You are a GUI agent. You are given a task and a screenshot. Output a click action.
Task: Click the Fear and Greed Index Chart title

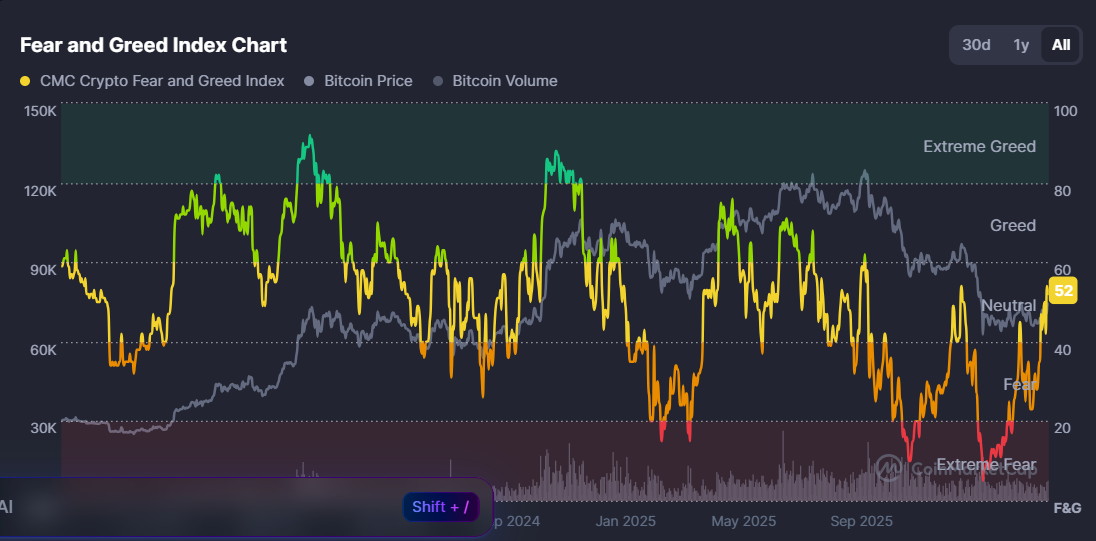click(x=154, y=45)
